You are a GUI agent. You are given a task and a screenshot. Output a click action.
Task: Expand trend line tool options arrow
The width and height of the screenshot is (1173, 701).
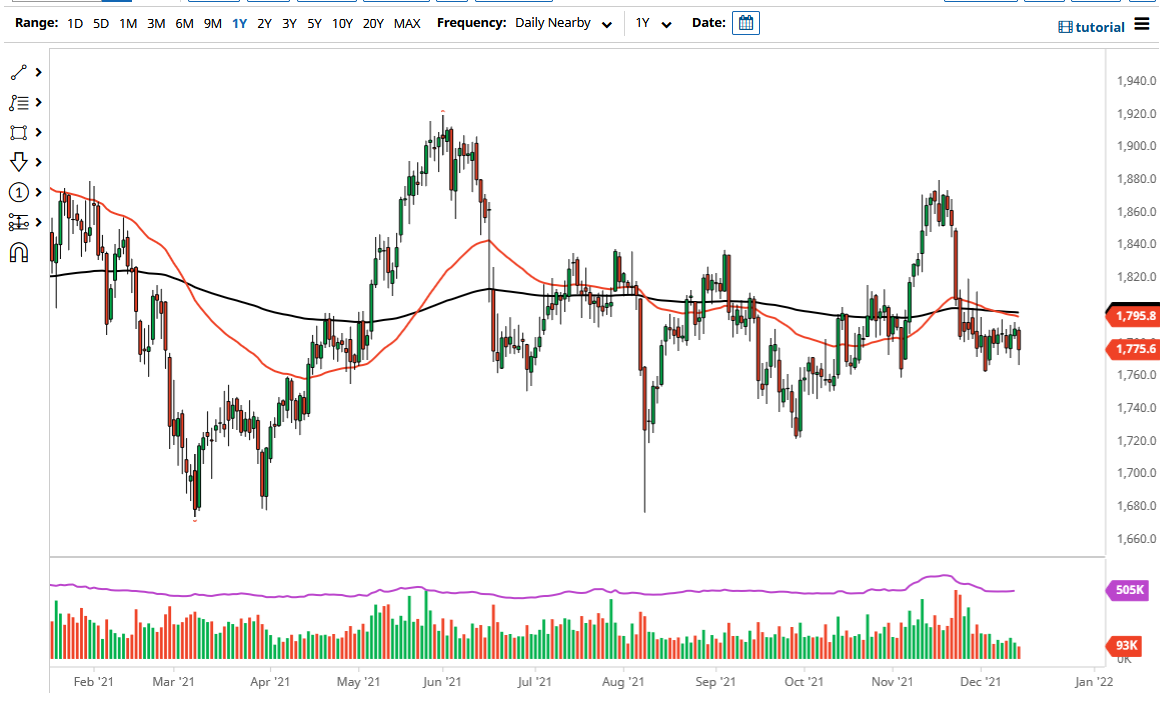[38, 73]
